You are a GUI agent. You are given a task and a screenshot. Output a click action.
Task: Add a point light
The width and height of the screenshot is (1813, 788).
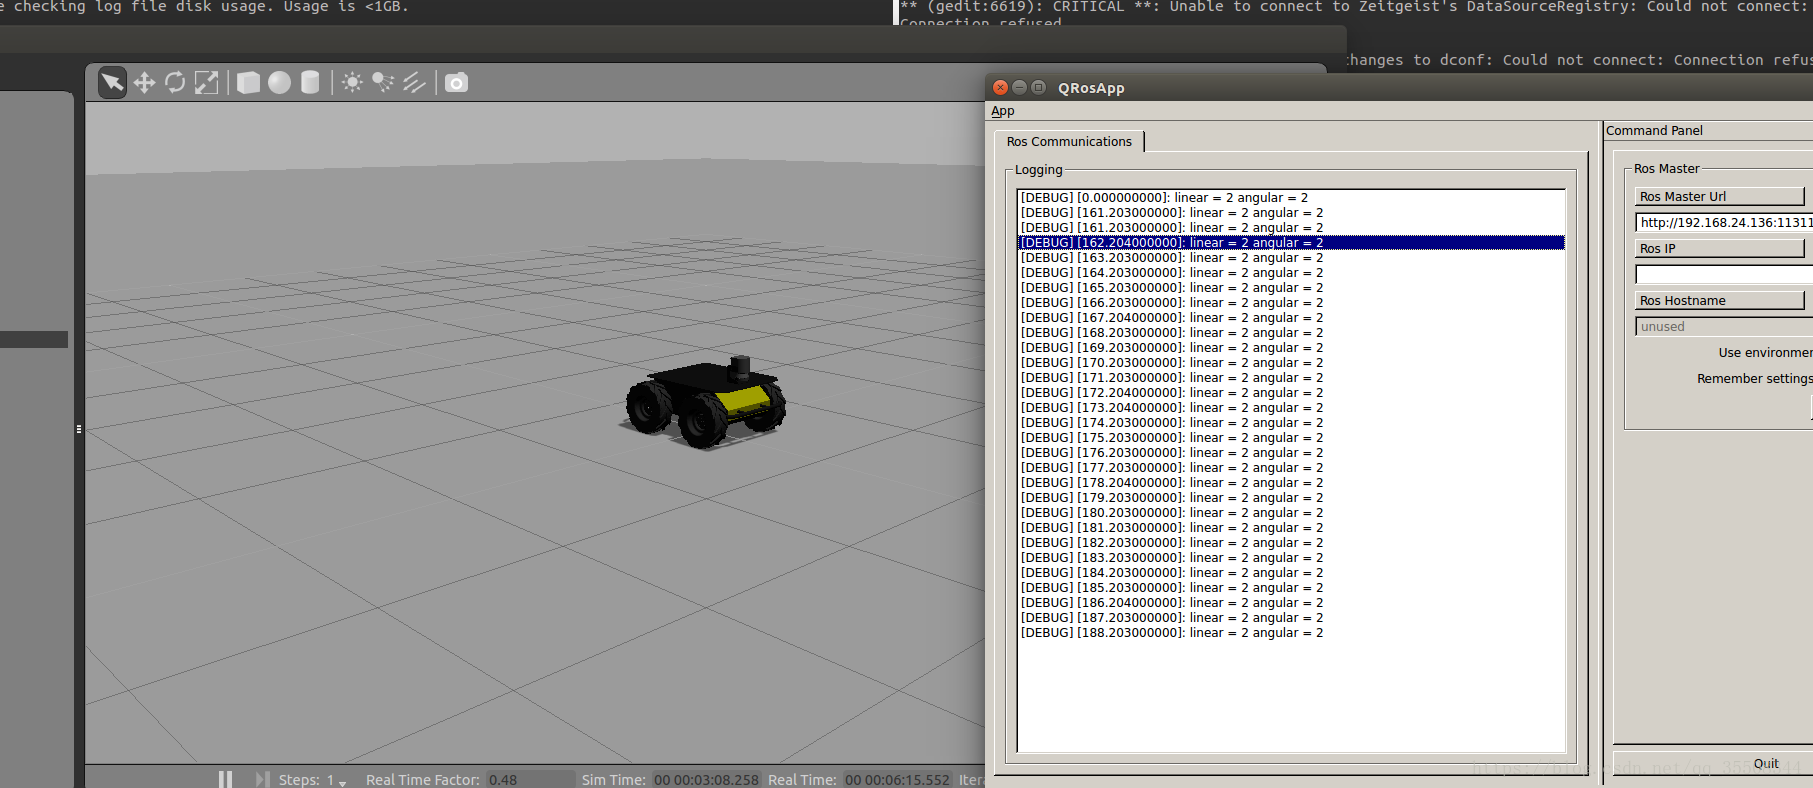point(352,82)
